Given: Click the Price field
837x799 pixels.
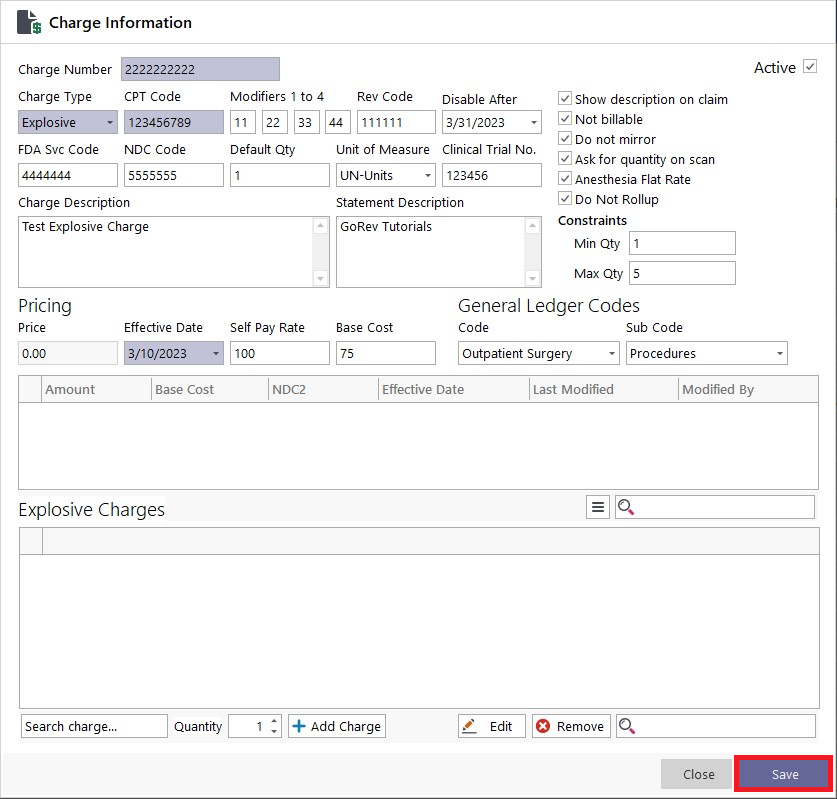Looking at the screenshot, I should (x=68, y=353).
